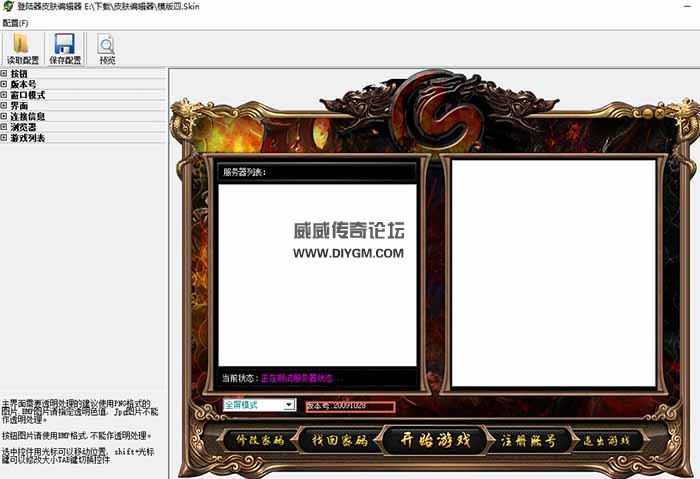Click the 修改密码 skin button
700x479 pixels.
pos(260,441)
